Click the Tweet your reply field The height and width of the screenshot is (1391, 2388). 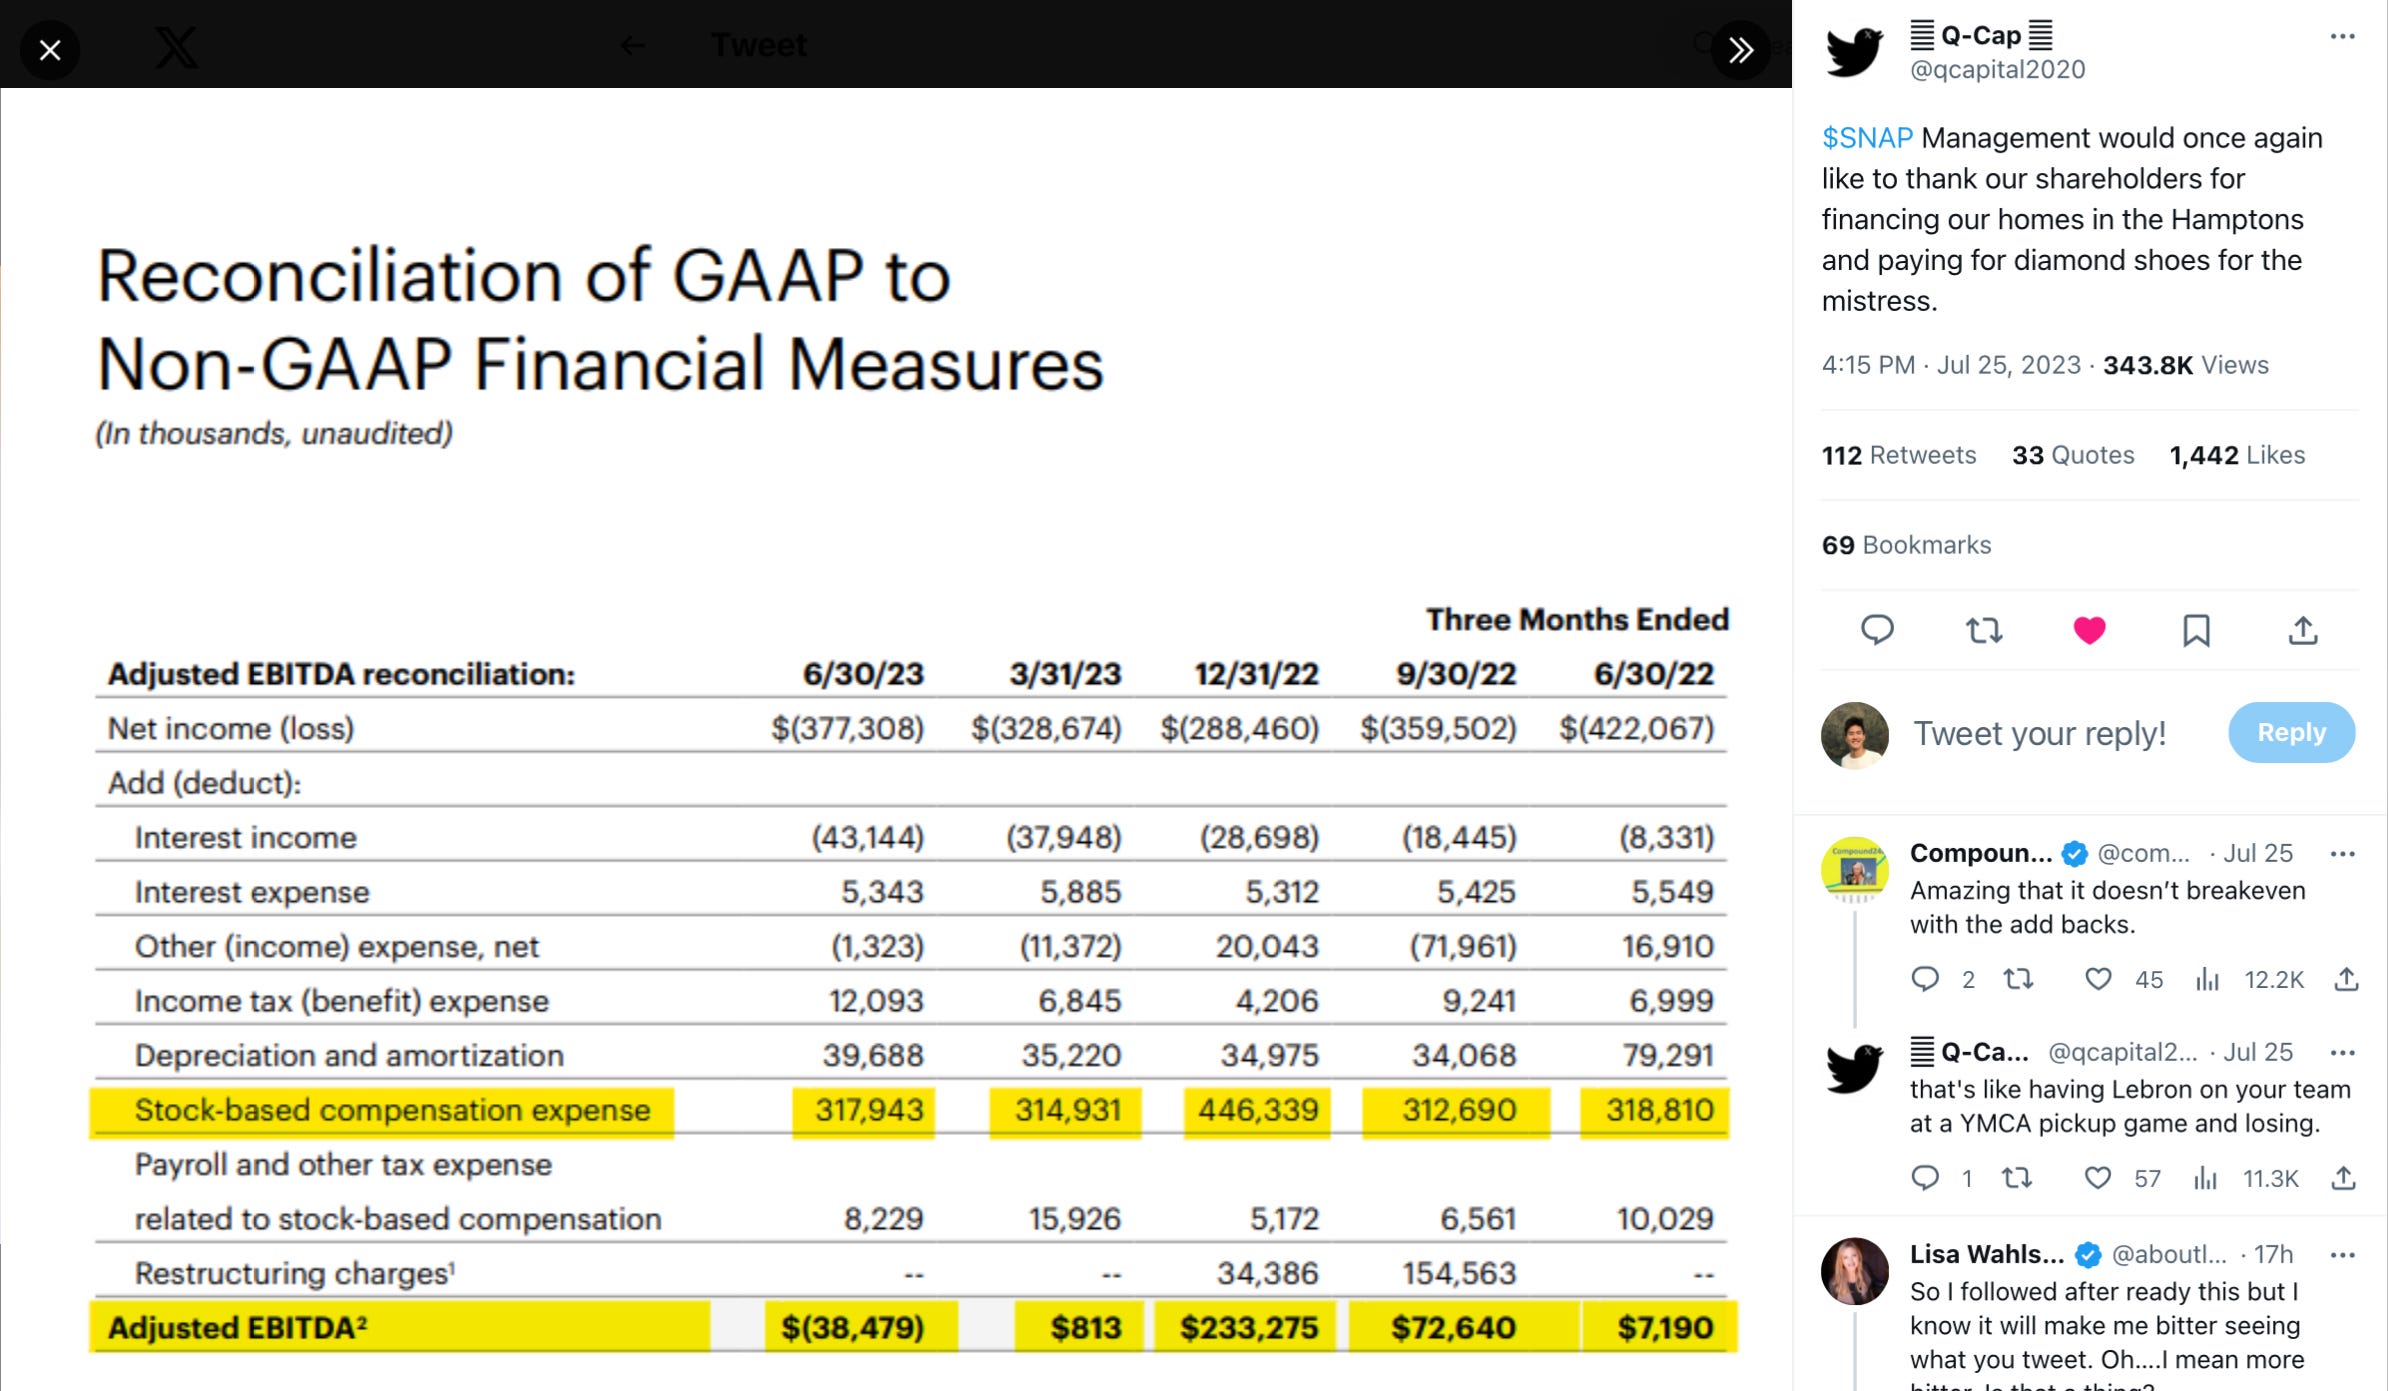pos(2040,733)
